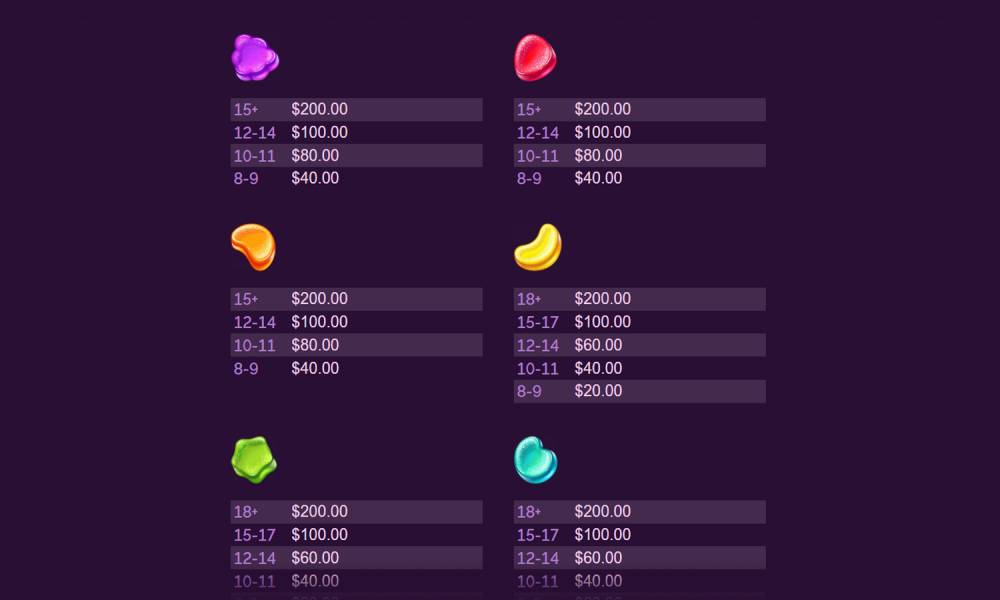Click the cyan heart candy symbol
The width and height of the screenshot is (1000, 600).
point(536,460)
